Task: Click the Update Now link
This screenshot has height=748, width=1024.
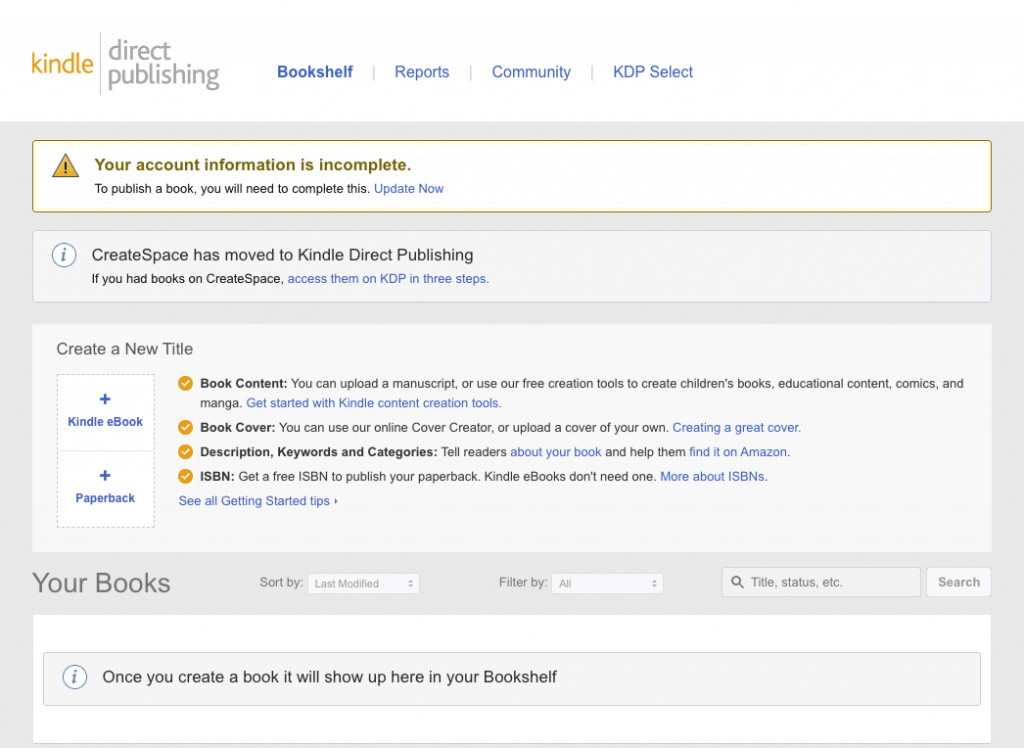Action: tap(409, 188)
